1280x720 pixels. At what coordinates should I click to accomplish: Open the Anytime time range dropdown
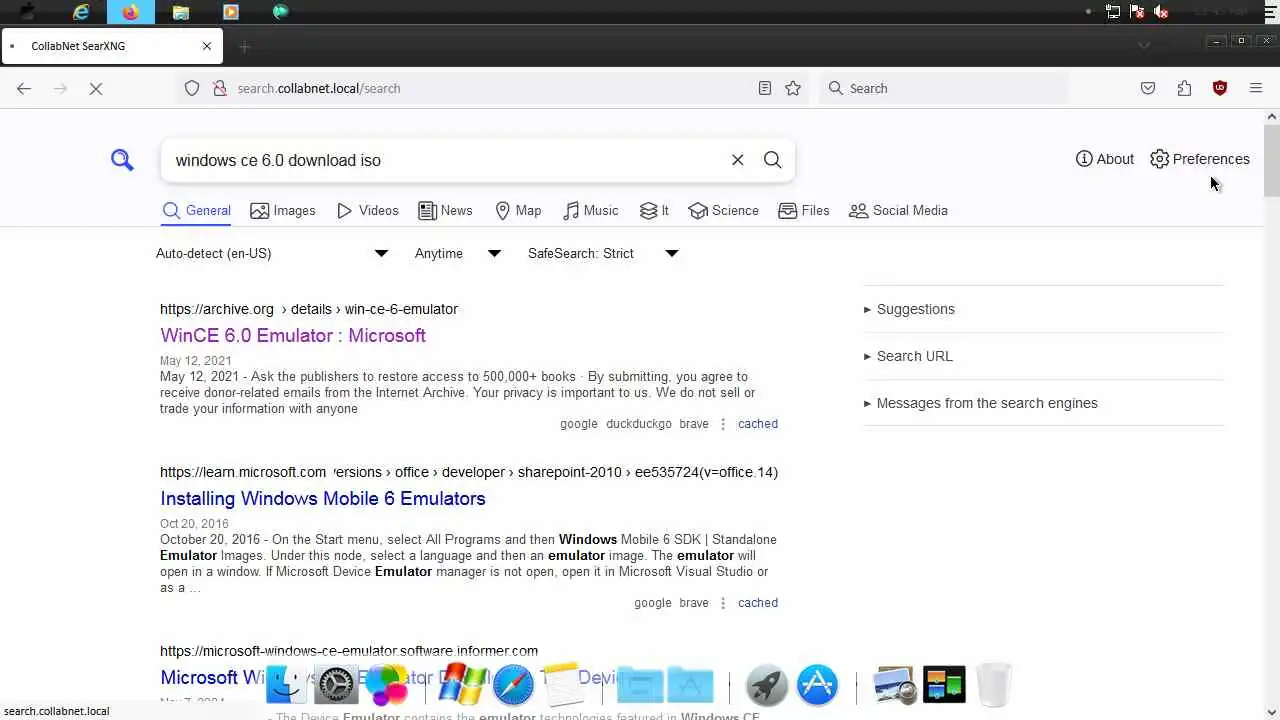(x=457, y=253)
